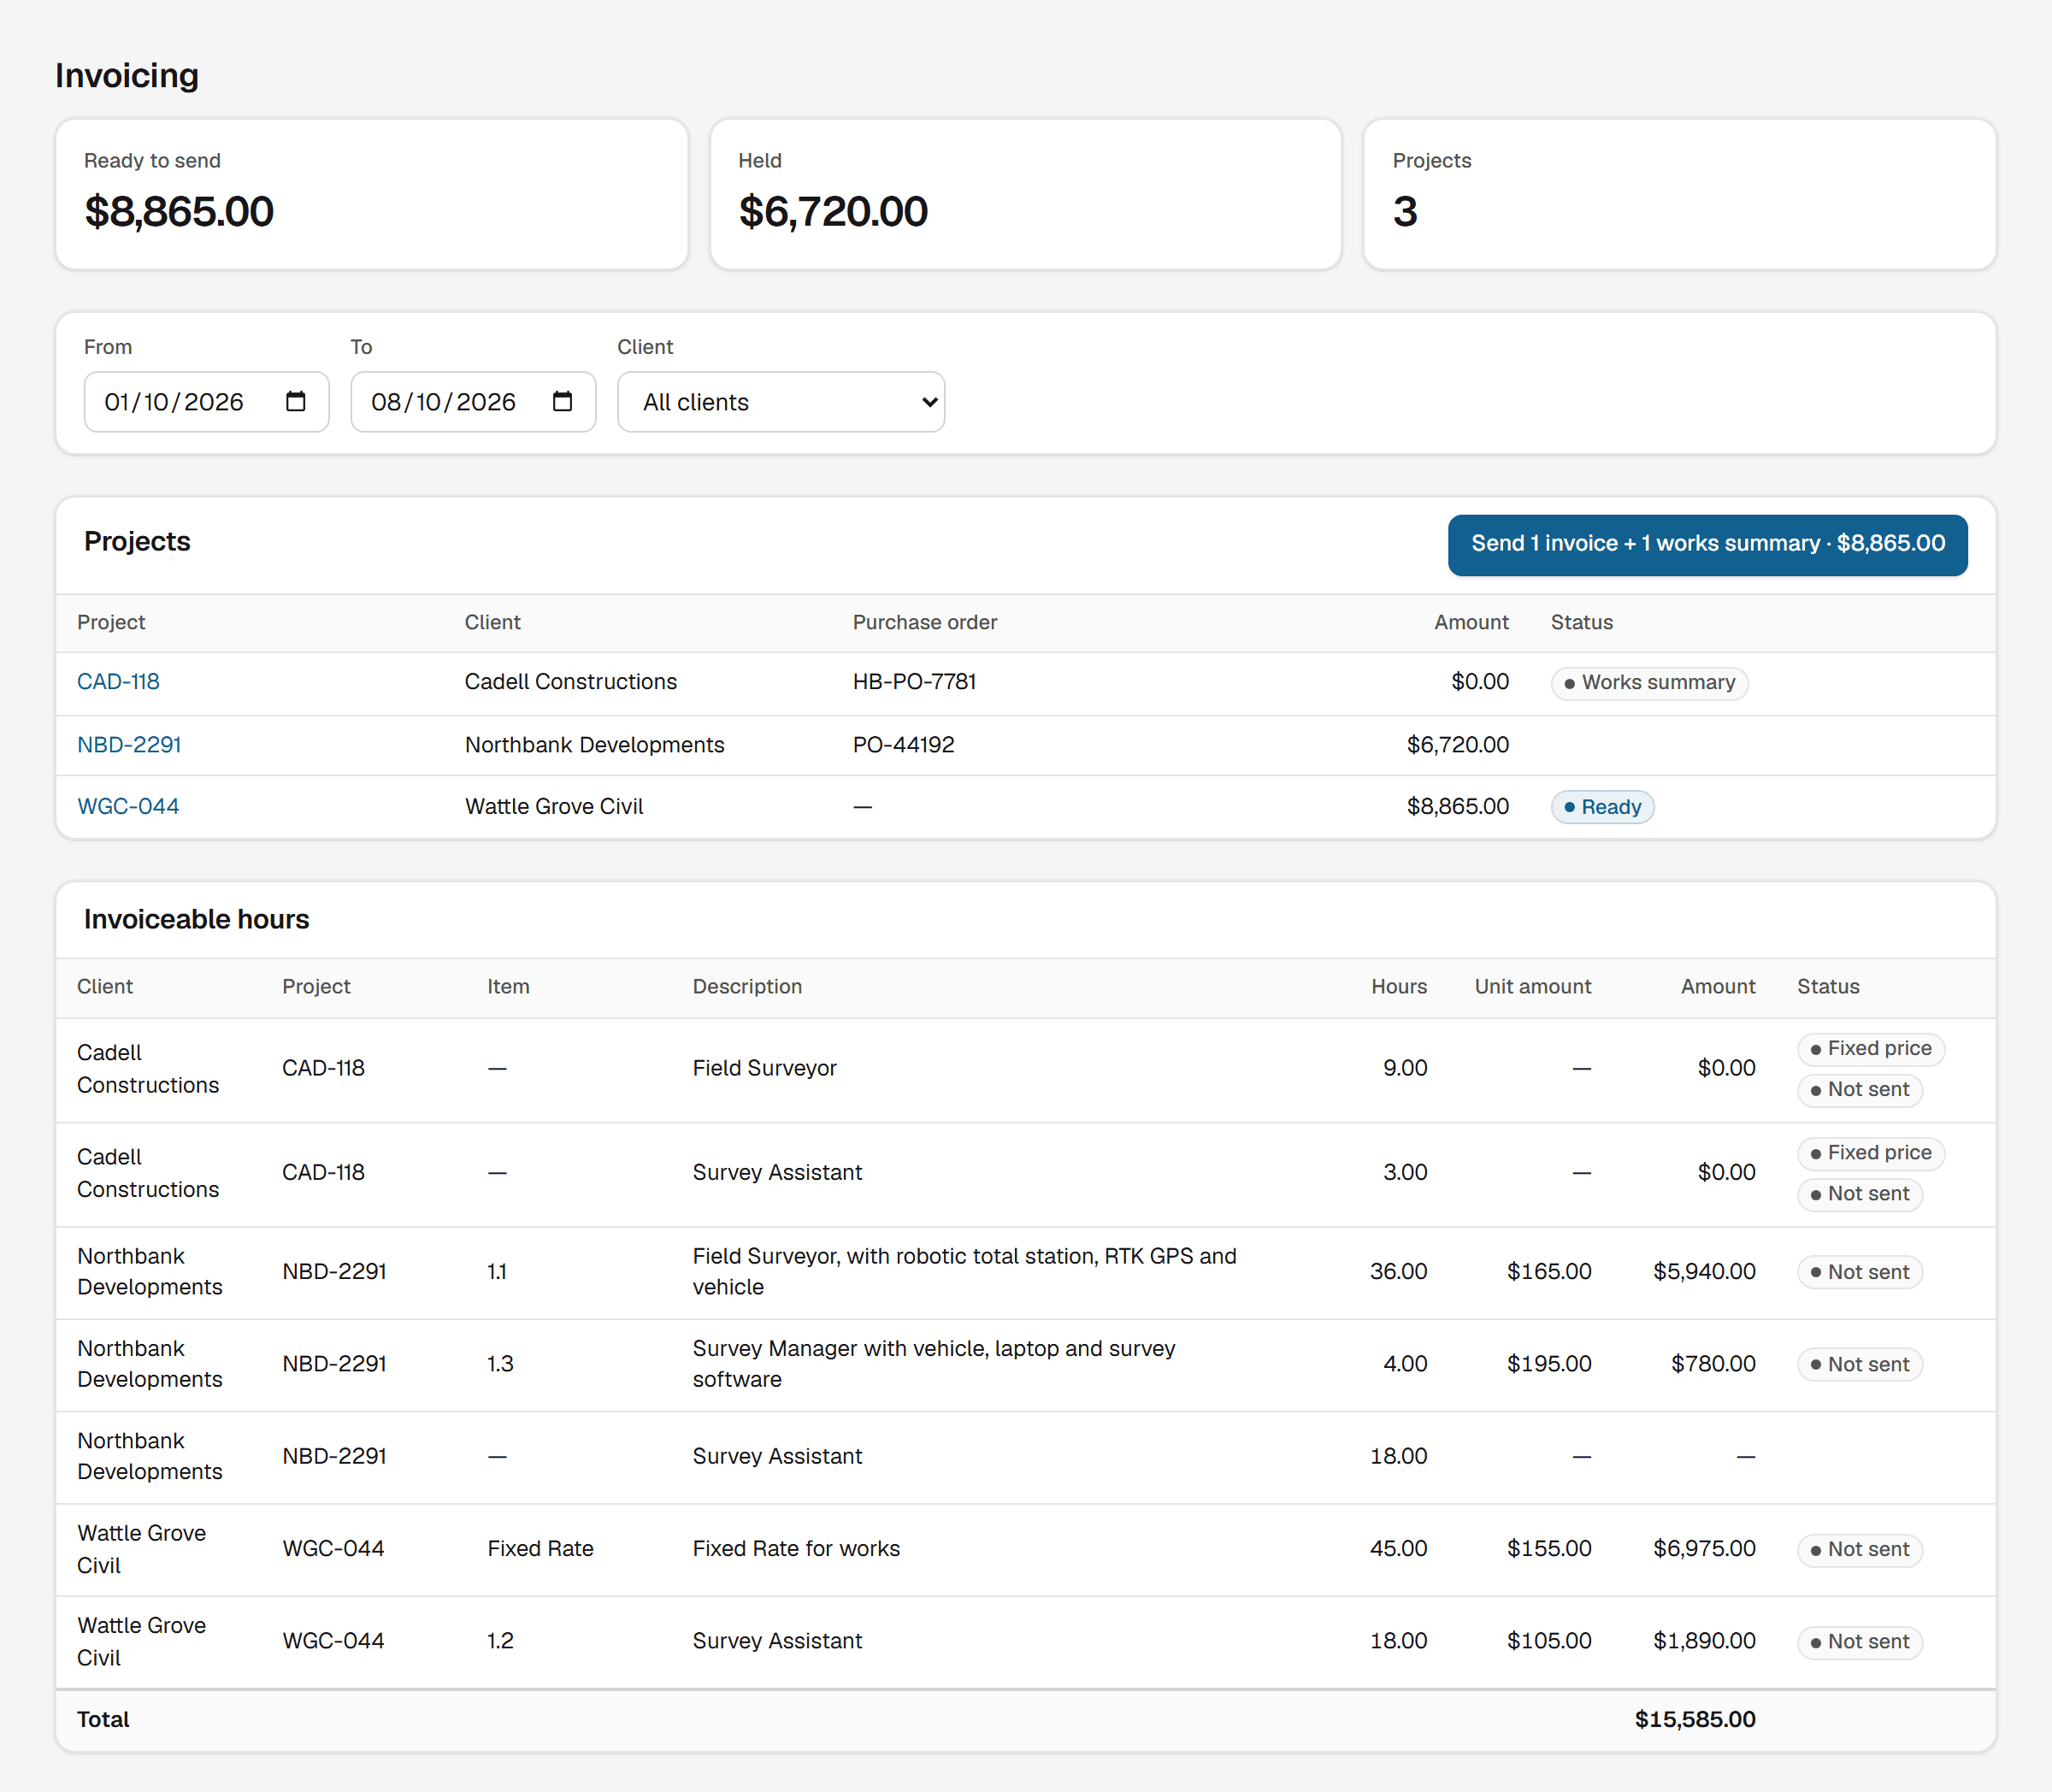Click Not sent badge on $6,975.00 row

tap(1859, 1549)
